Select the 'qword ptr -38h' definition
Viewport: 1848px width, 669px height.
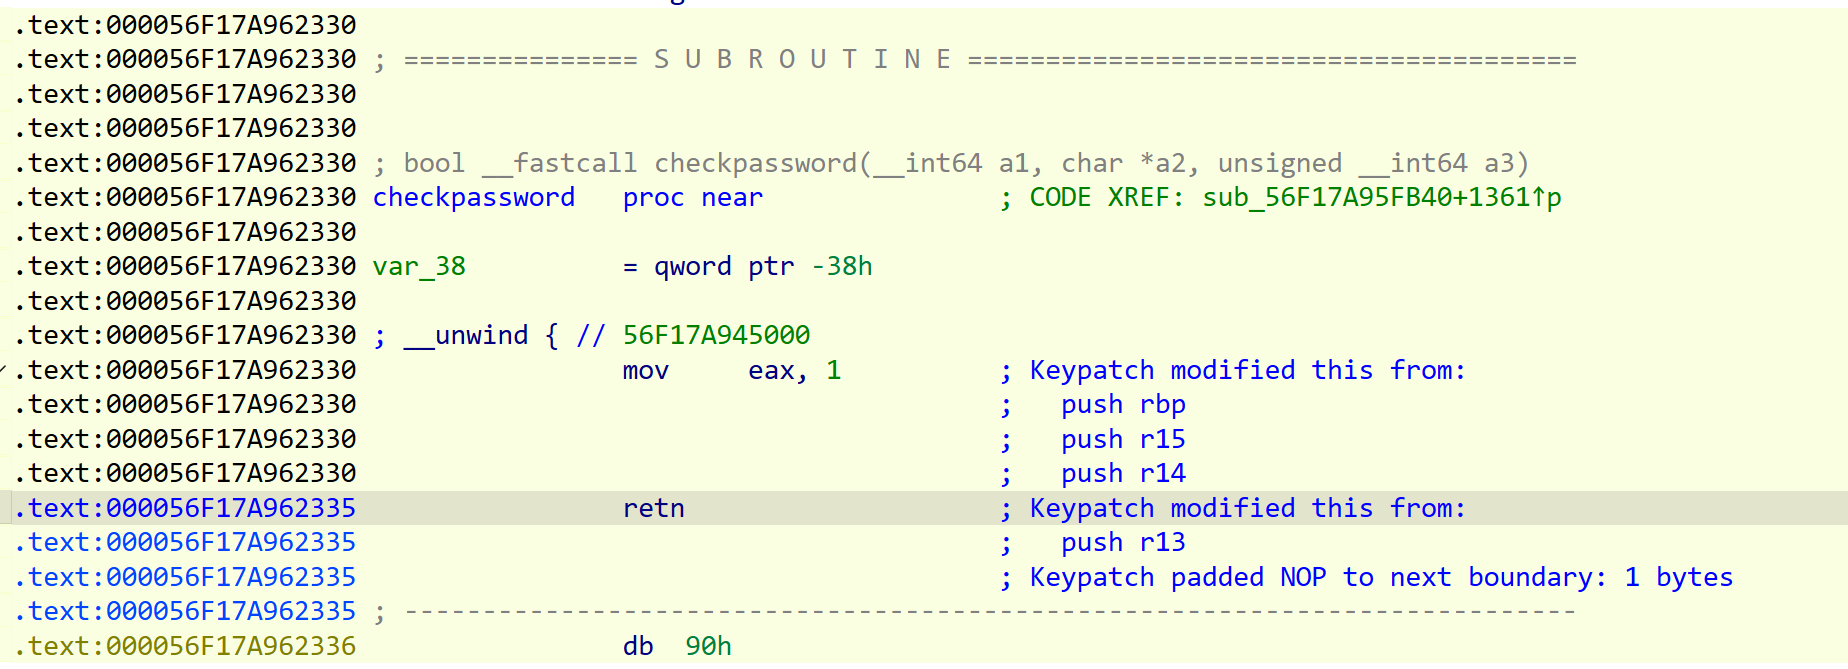coord(762,266)
